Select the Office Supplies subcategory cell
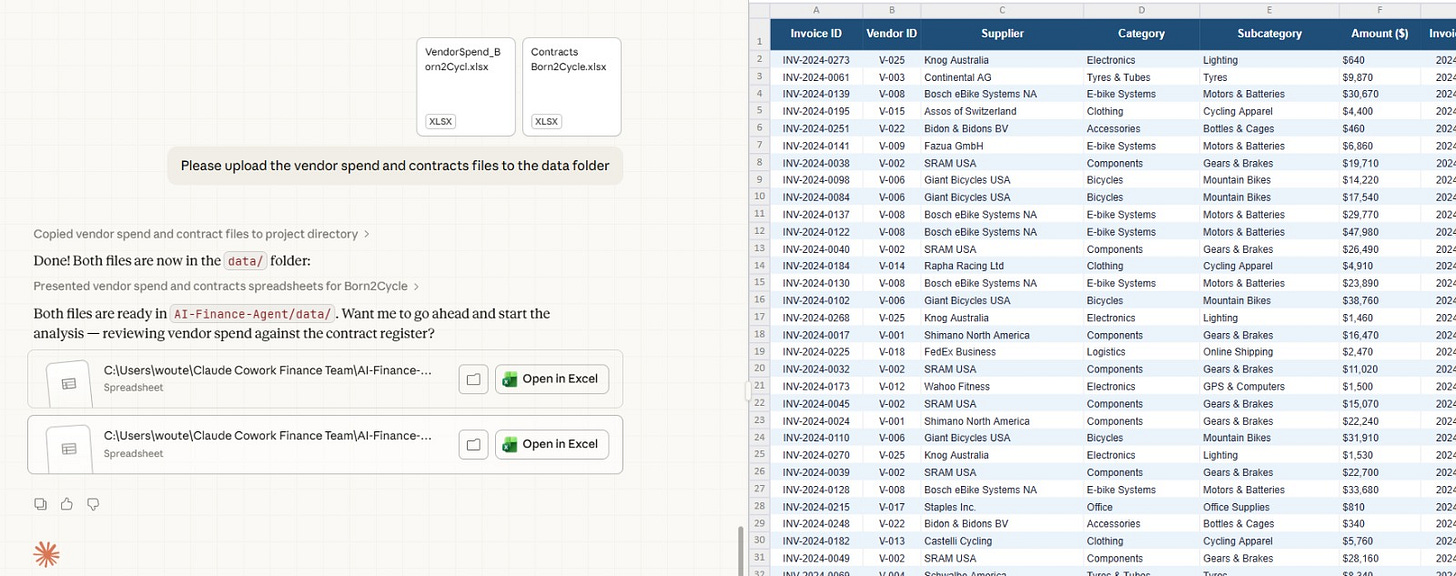 1269,507
